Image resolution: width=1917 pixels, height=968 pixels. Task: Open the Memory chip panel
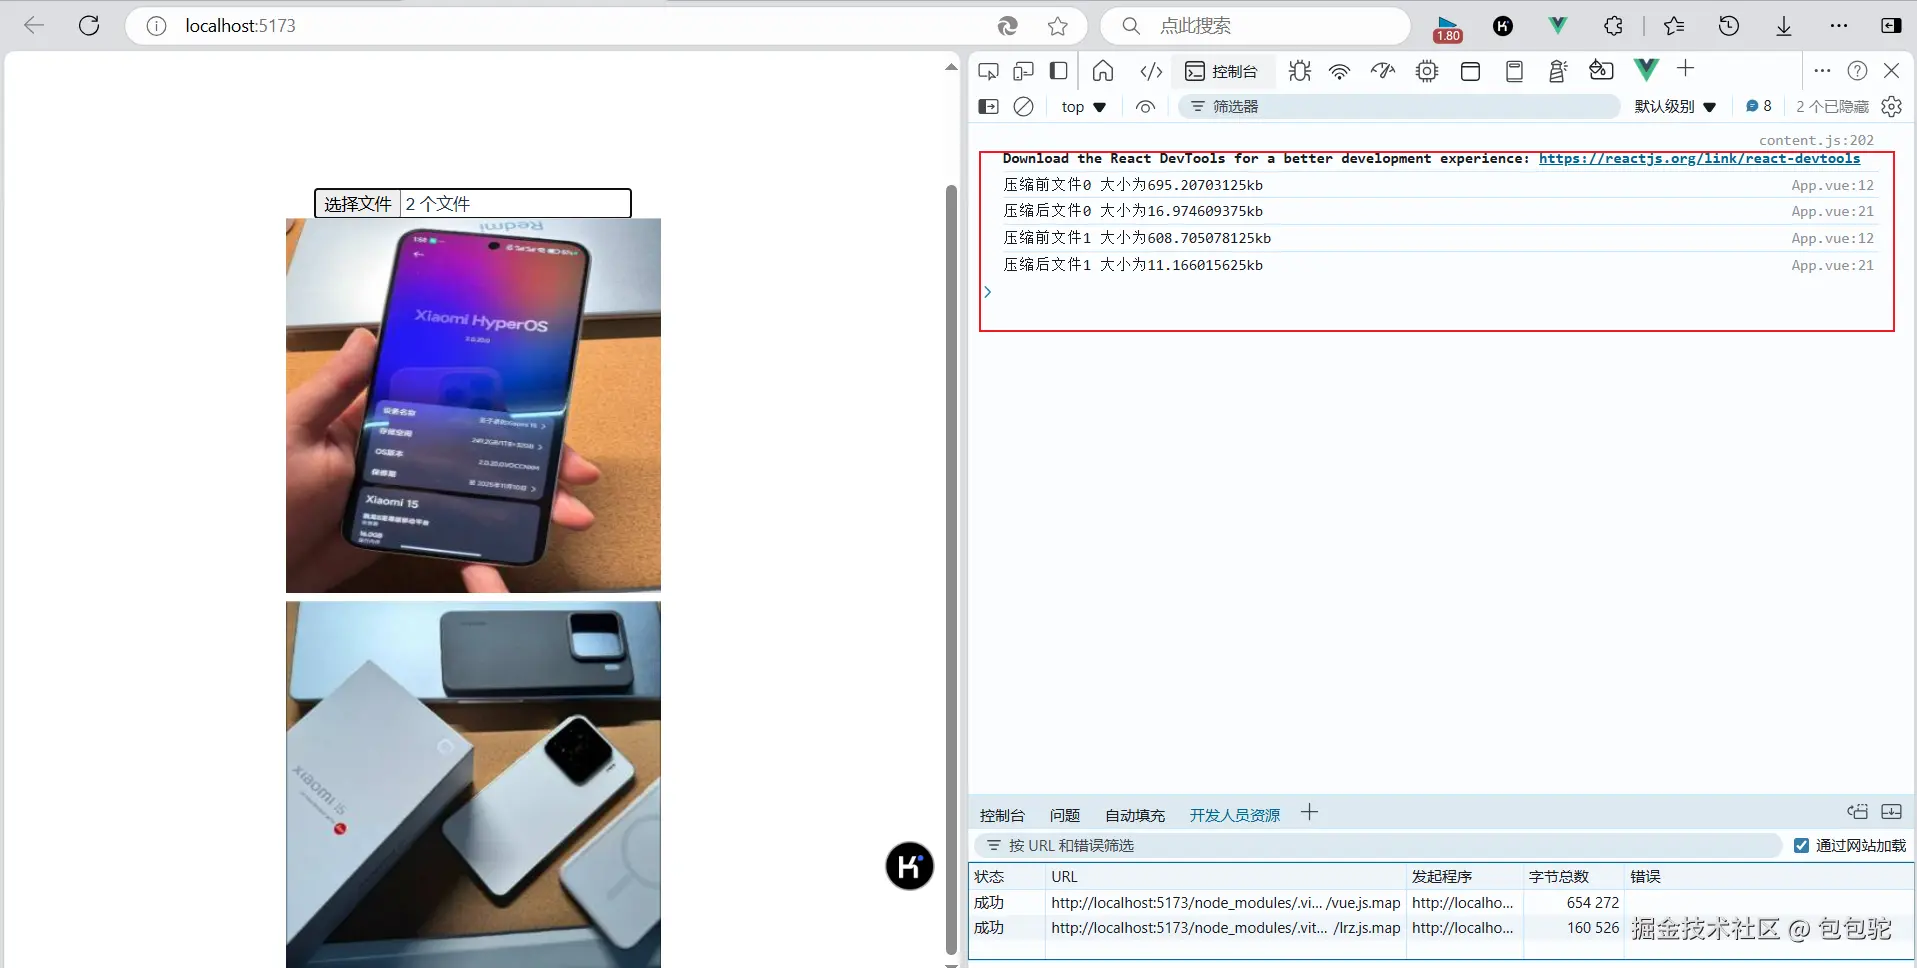tap(1427, 71)
